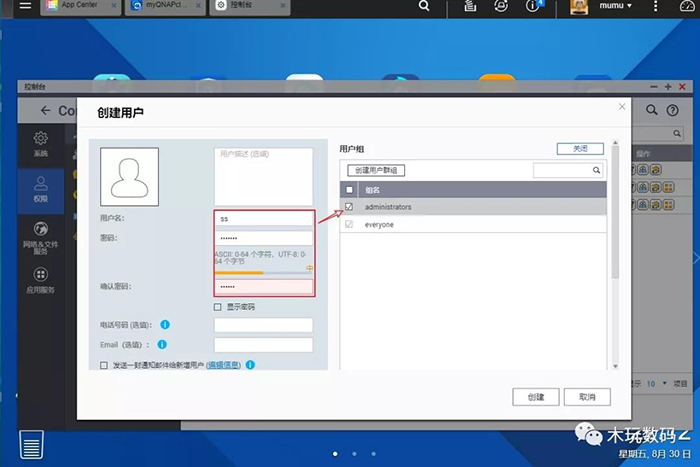This screenshot has height=467, width=700.
Task: Click the mumu user avatar
Action: click(x=579, y=6)
